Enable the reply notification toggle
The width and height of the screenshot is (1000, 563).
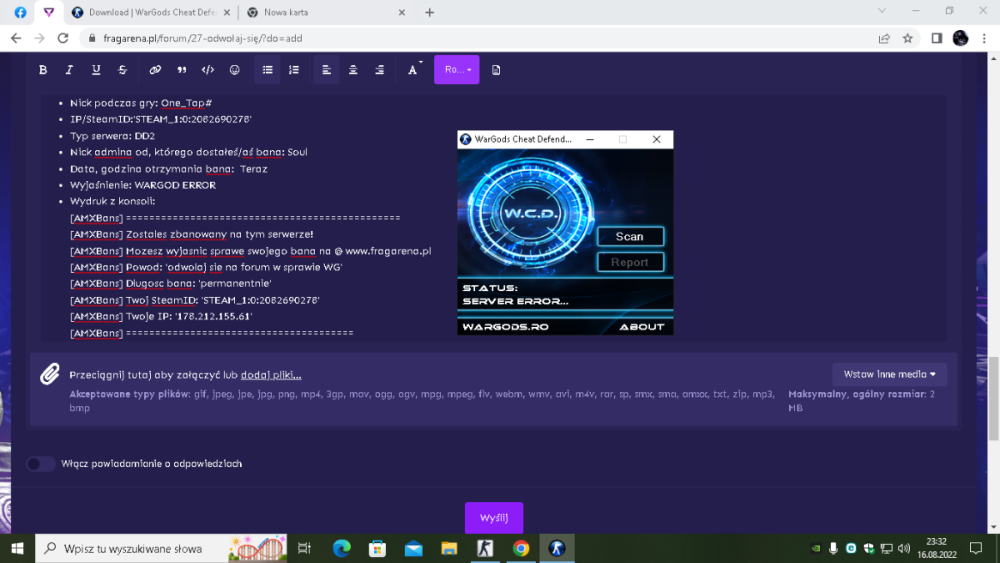41,464
